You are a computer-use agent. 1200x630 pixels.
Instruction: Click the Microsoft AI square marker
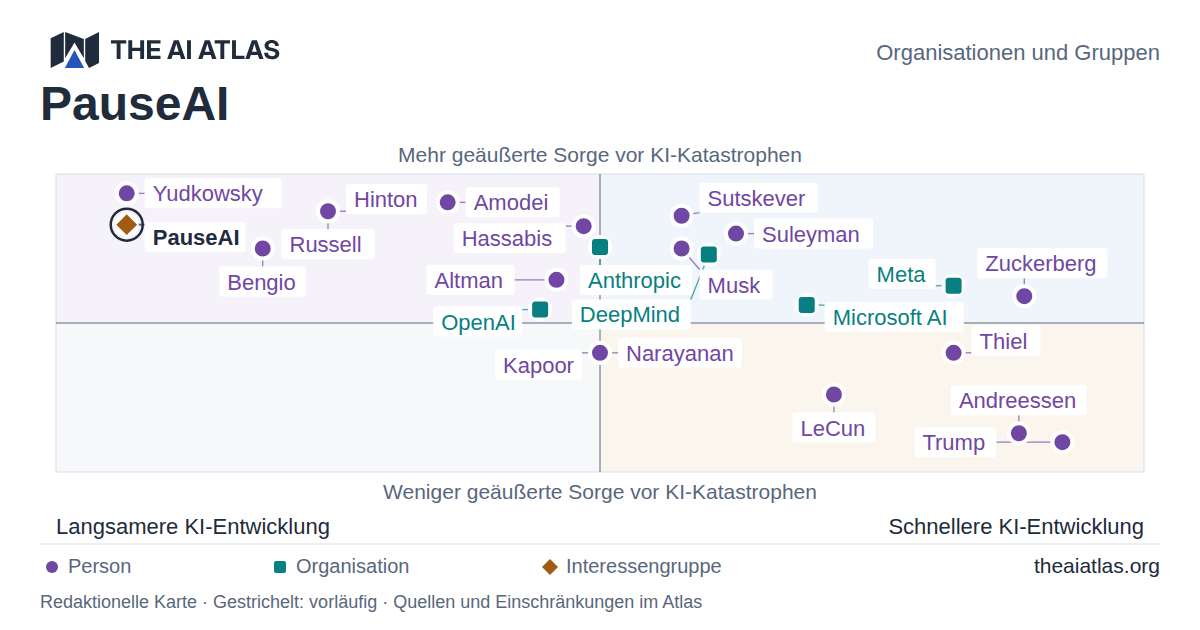pyautogui.click(x=807, y=305)
